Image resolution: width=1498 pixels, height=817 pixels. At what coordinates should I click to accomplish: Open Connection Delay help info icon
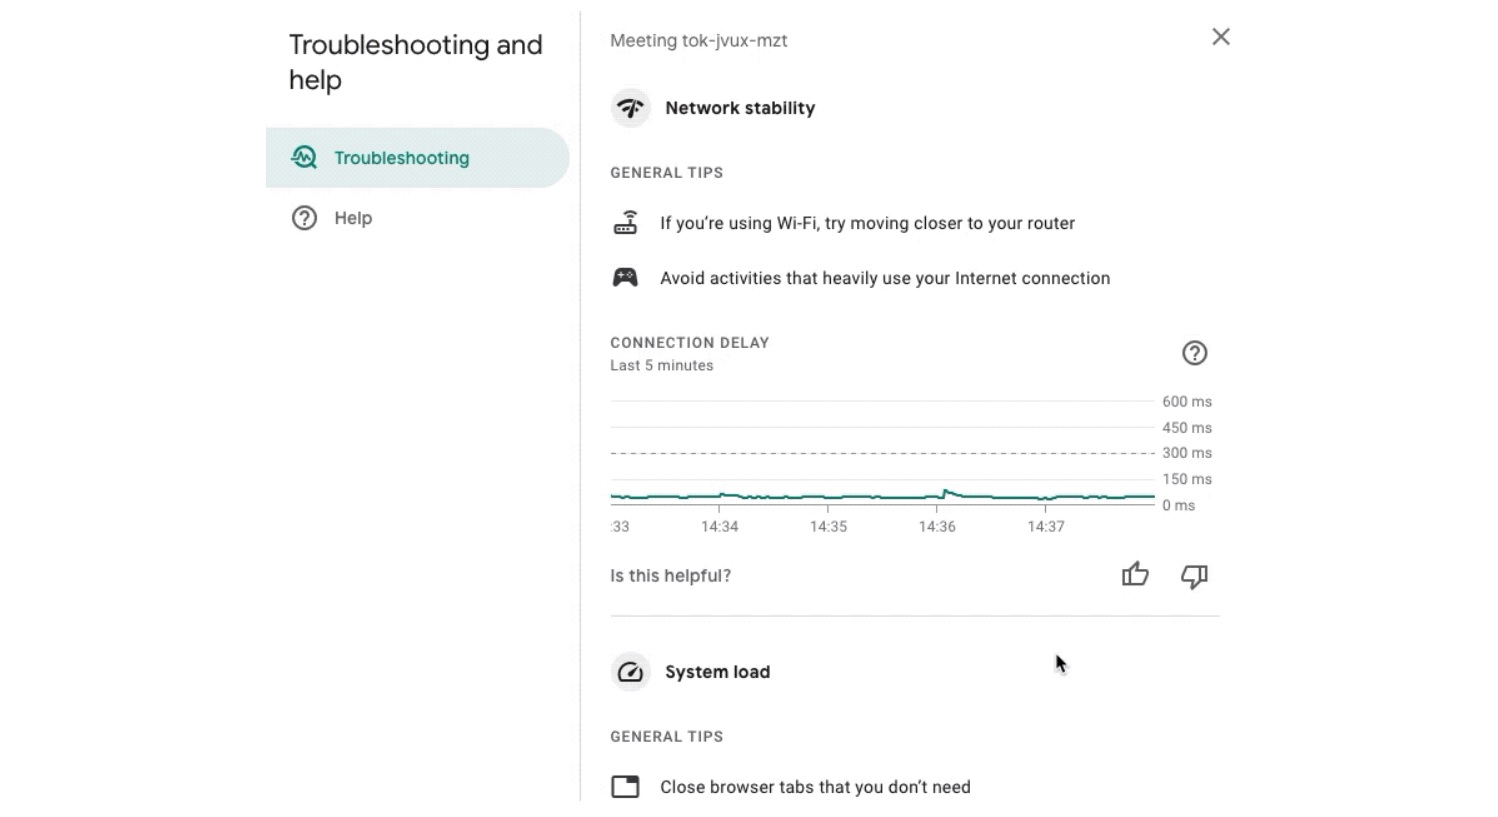point(1194,353)
